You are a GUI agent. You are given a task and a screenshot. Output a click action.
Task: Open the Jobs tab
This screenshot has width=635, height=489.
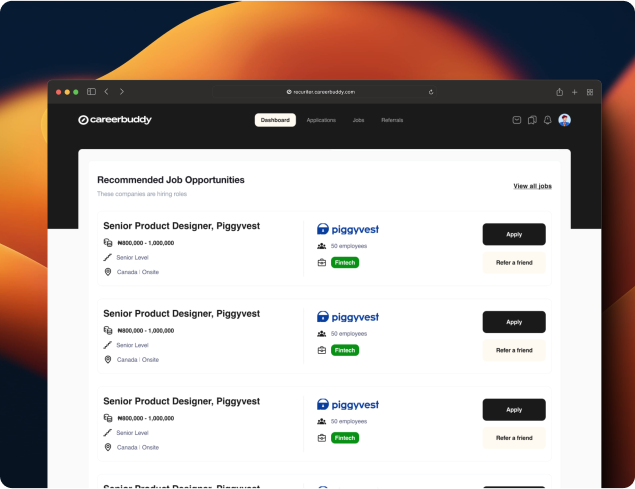[358, 120]
